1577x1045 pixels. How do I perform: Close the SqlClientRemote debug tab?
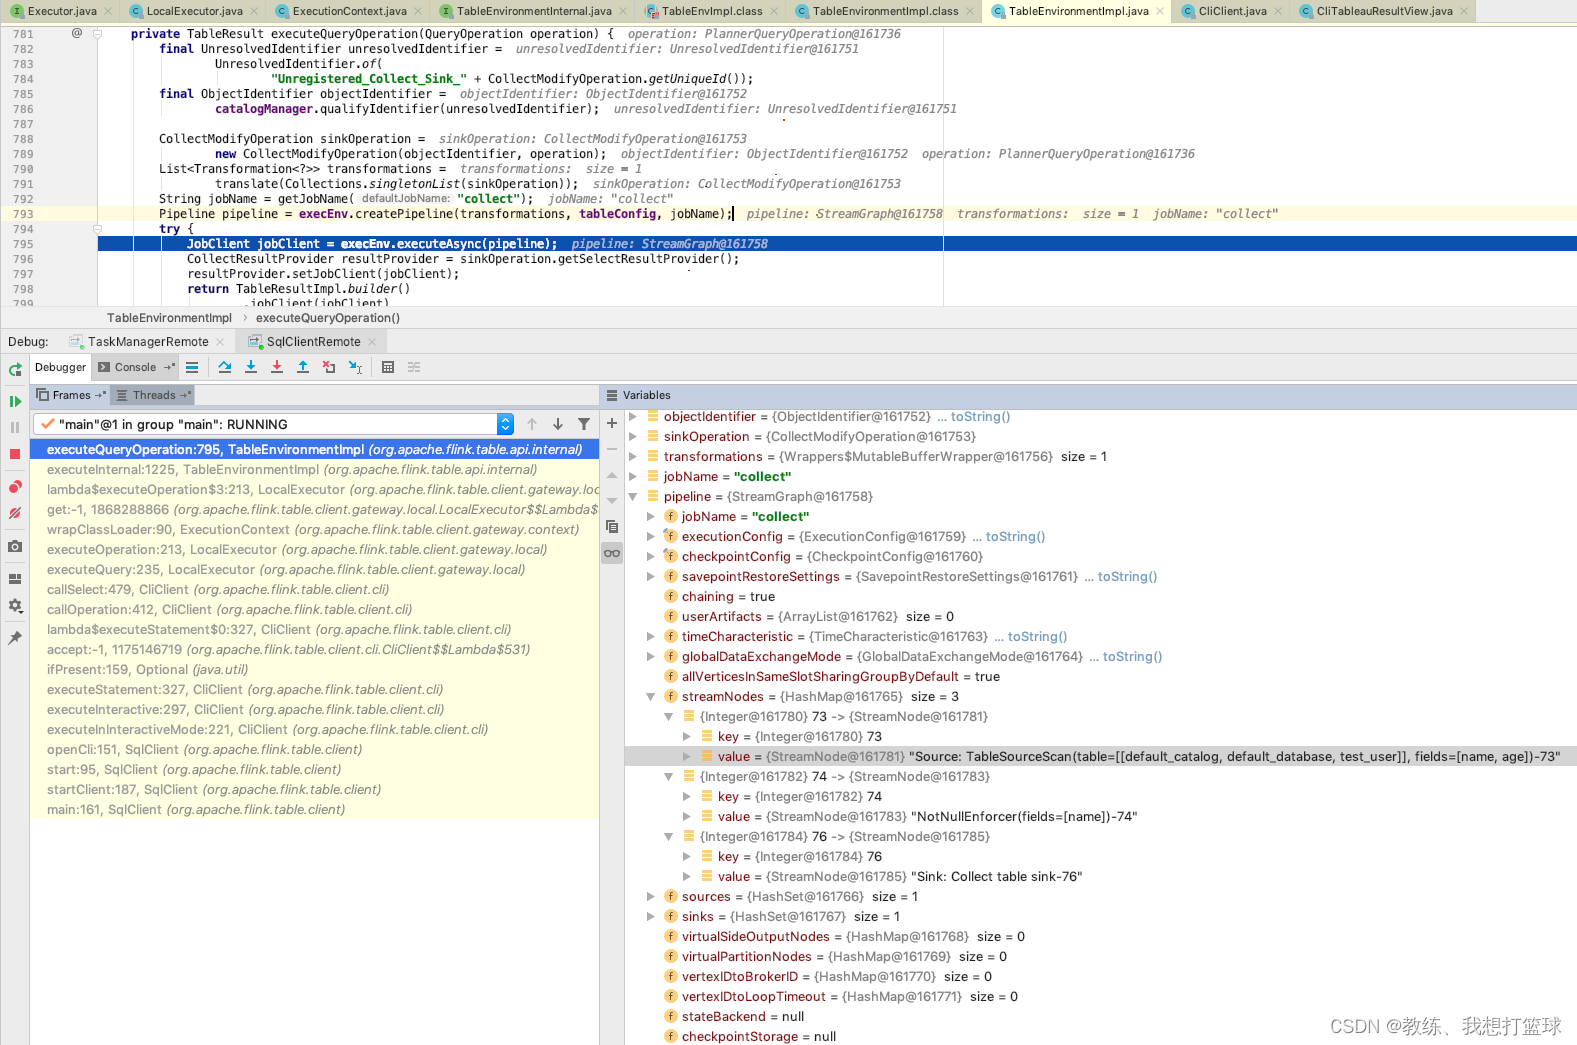(x=372, y=342)
